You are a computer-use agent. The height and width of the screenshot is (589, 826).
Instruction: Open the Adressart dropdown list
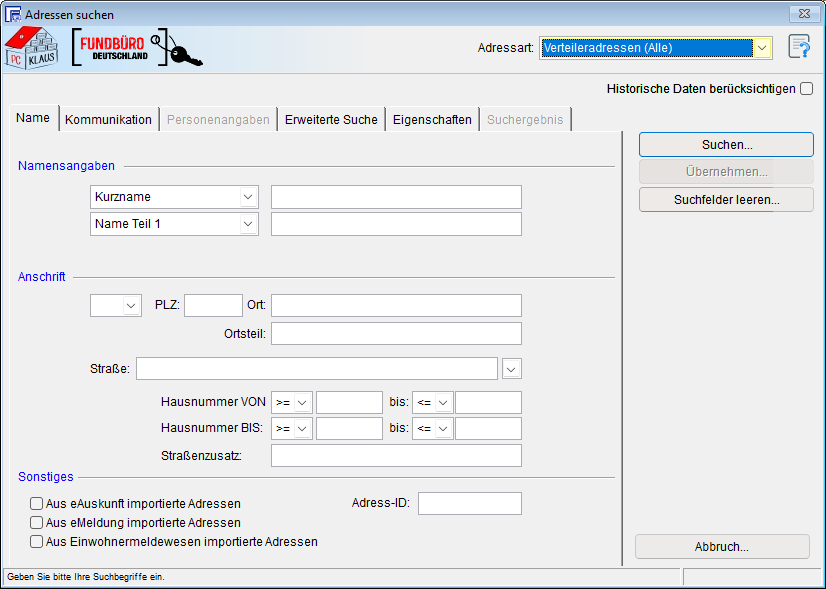[763, 48]
